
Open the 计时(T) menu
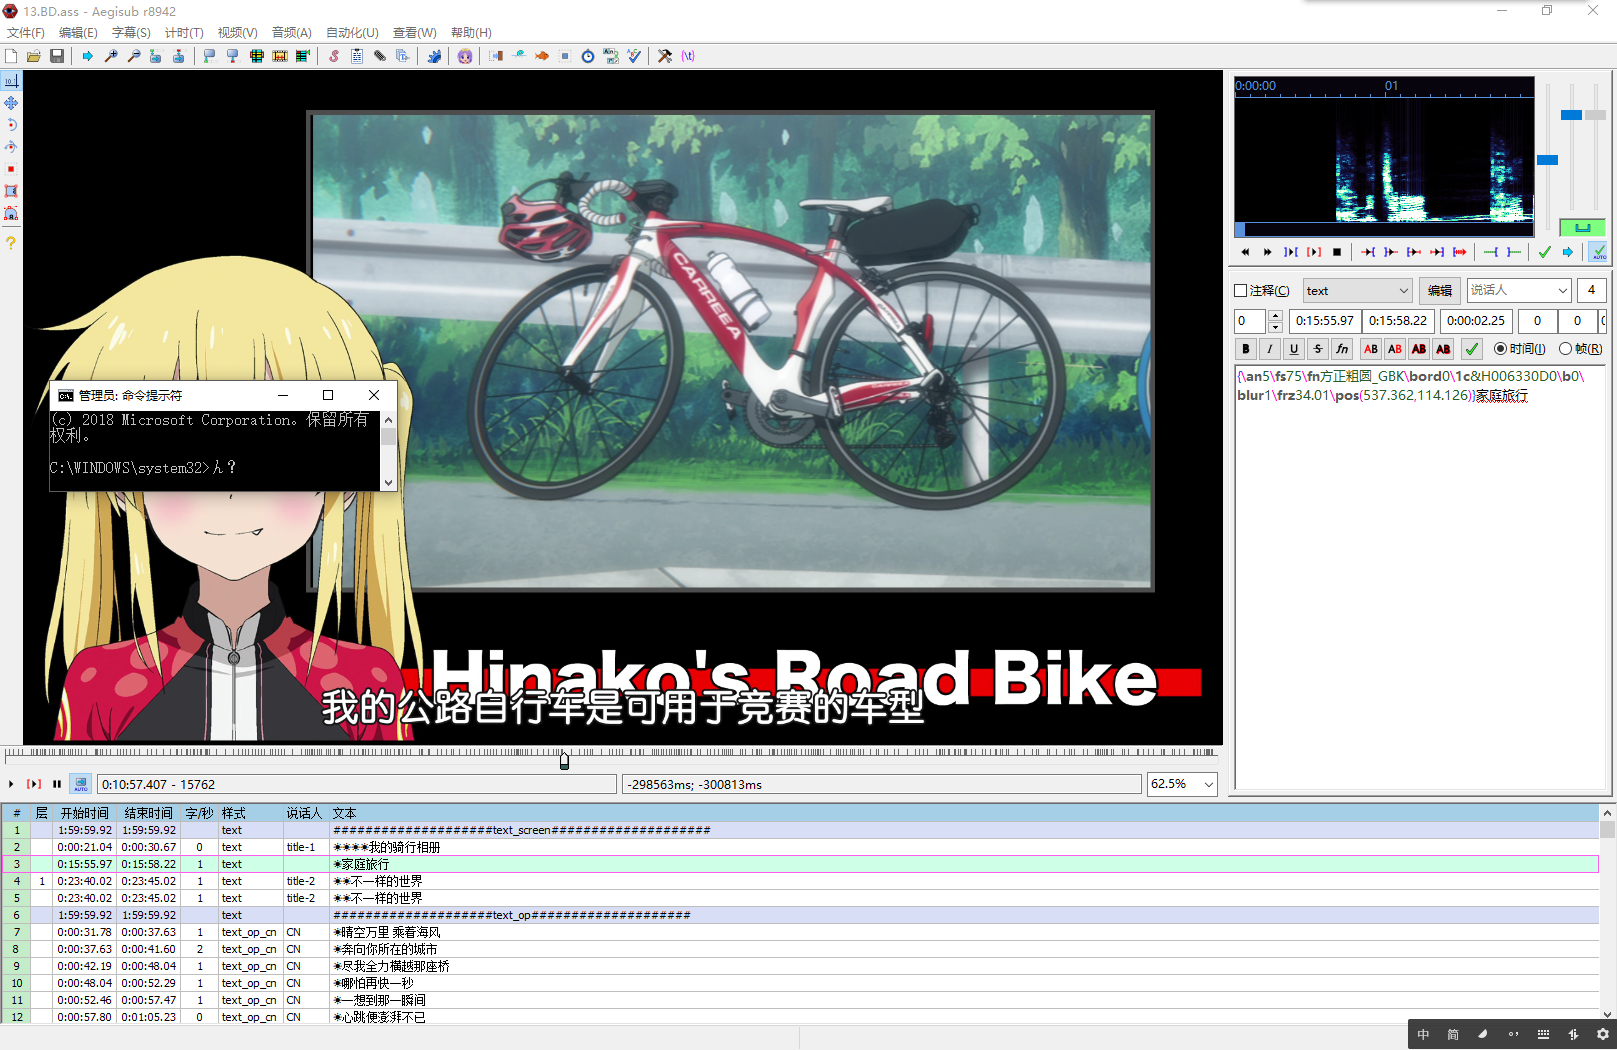[x=184, y=33]
